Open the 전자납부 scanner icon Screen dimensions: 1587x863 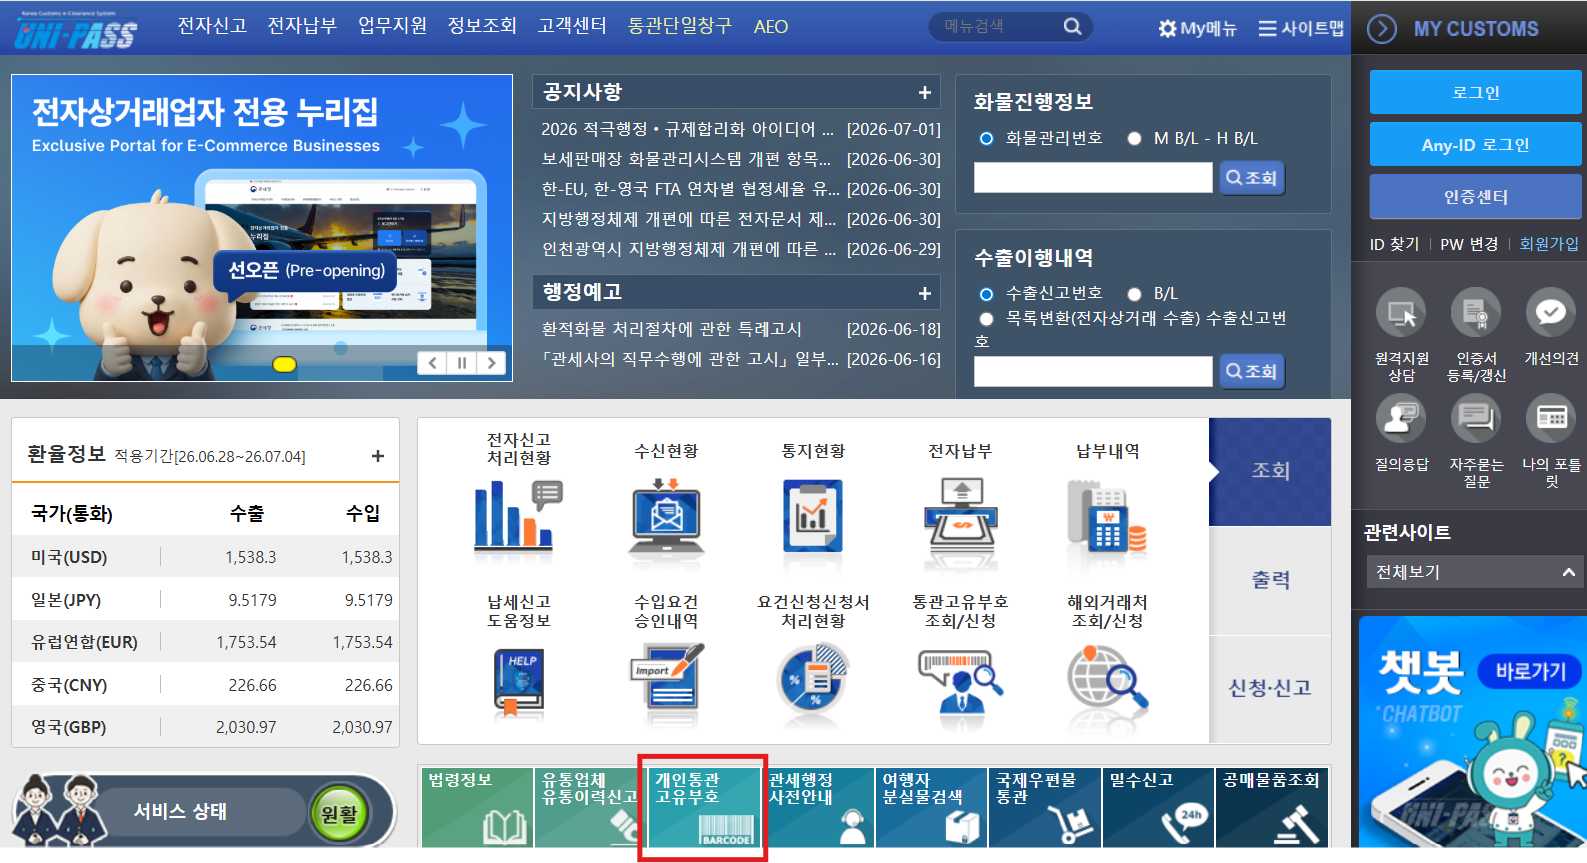(x=960, y=516)
